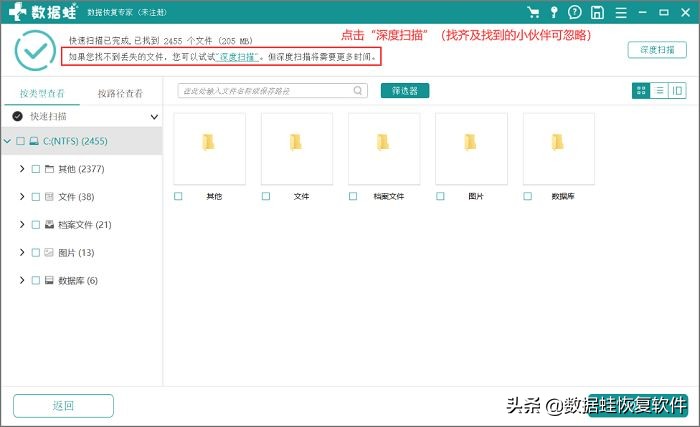Screen dimensions: 700x427
Task: Switch to 按路径查看 tab
Action: coord(120,93)
